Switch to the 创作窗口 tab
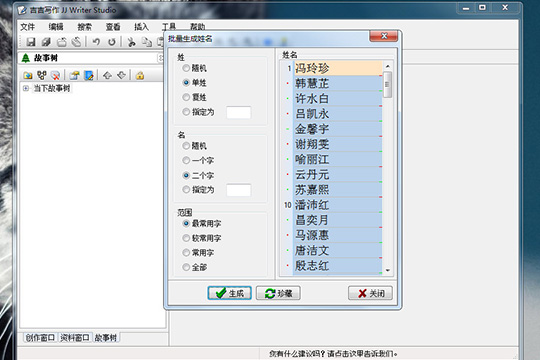540x360 pixels. point(40,338)
